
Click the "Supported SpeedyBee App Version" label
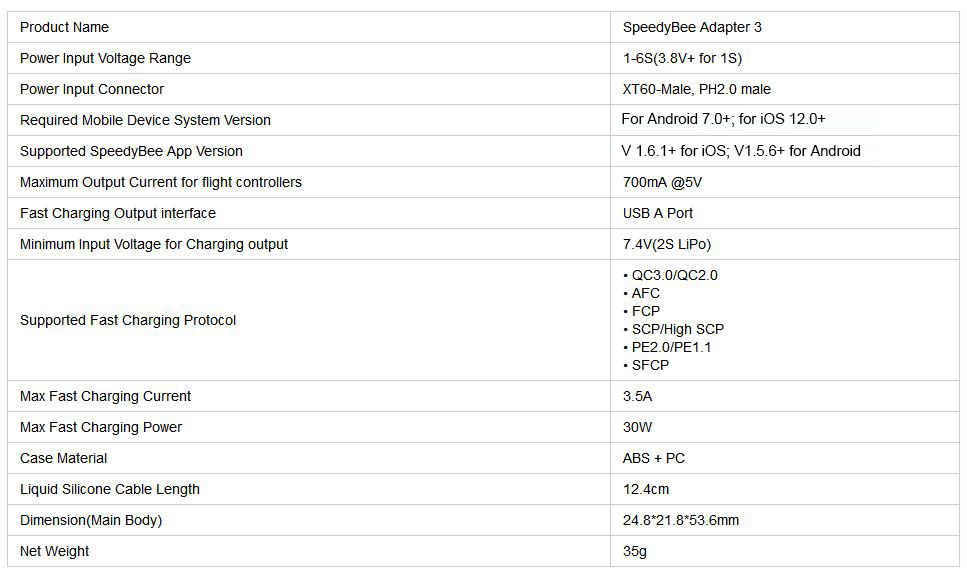pos(131,151)
